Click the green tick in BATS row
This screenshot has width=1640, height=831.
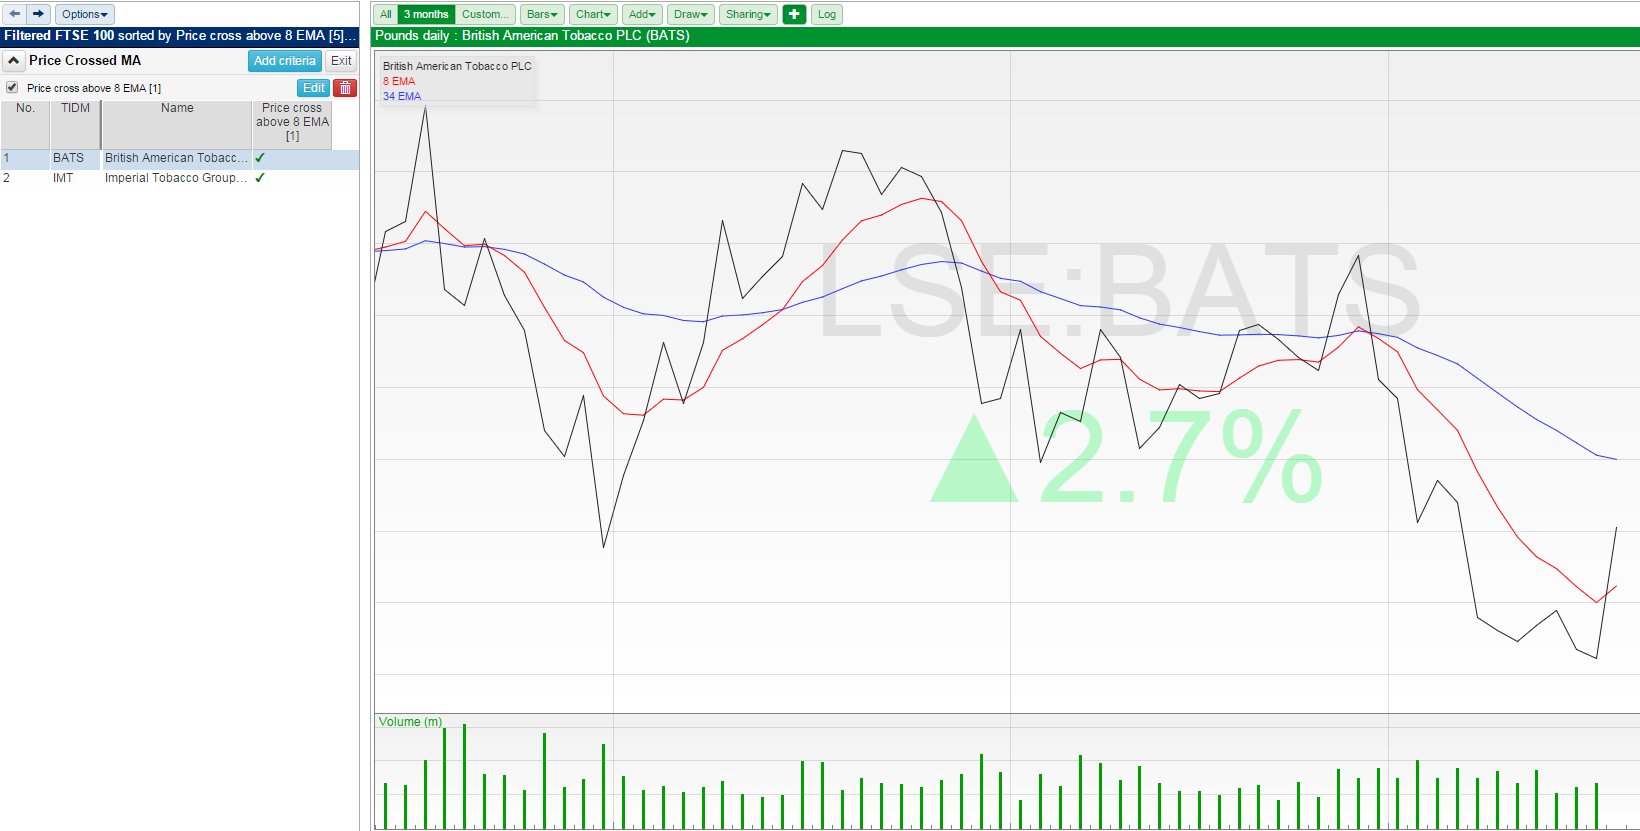click(260, 158)
